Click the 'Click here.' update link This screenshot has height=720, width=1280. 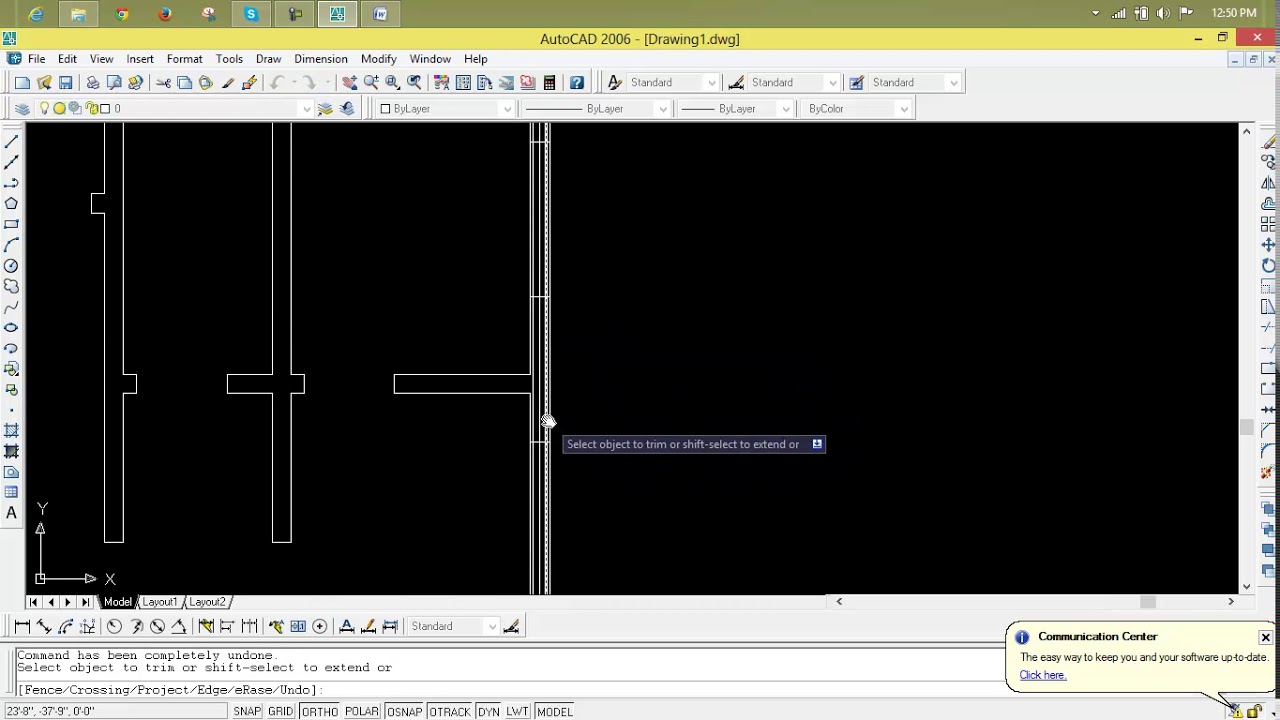[x=1043, y=675]
